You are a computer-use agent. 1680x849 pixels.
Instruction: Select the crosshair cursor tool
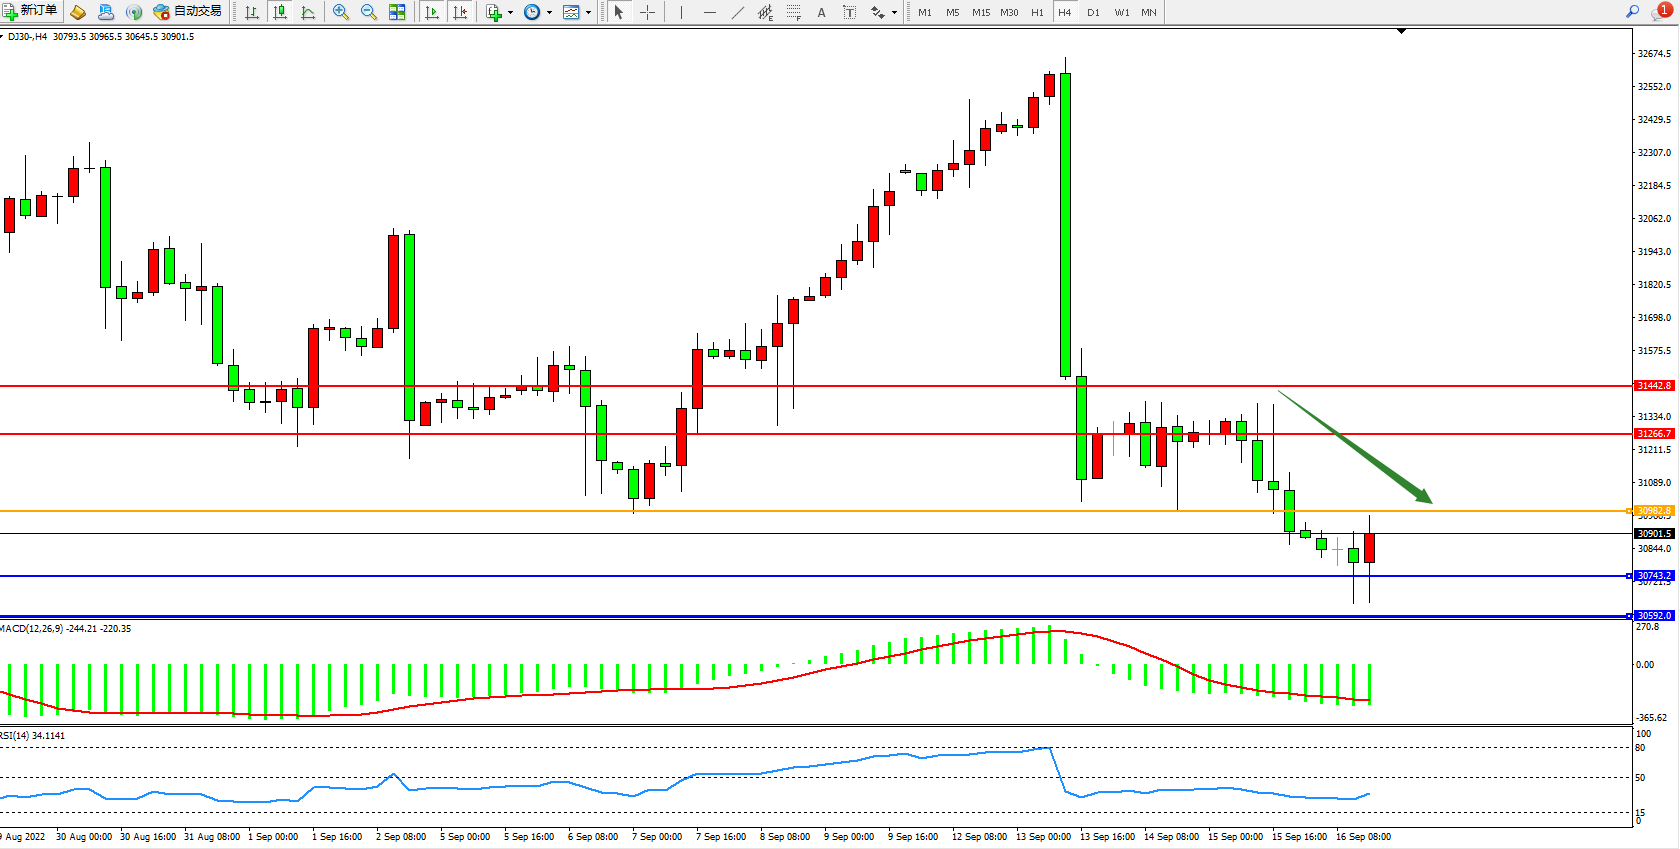[647, 12]
